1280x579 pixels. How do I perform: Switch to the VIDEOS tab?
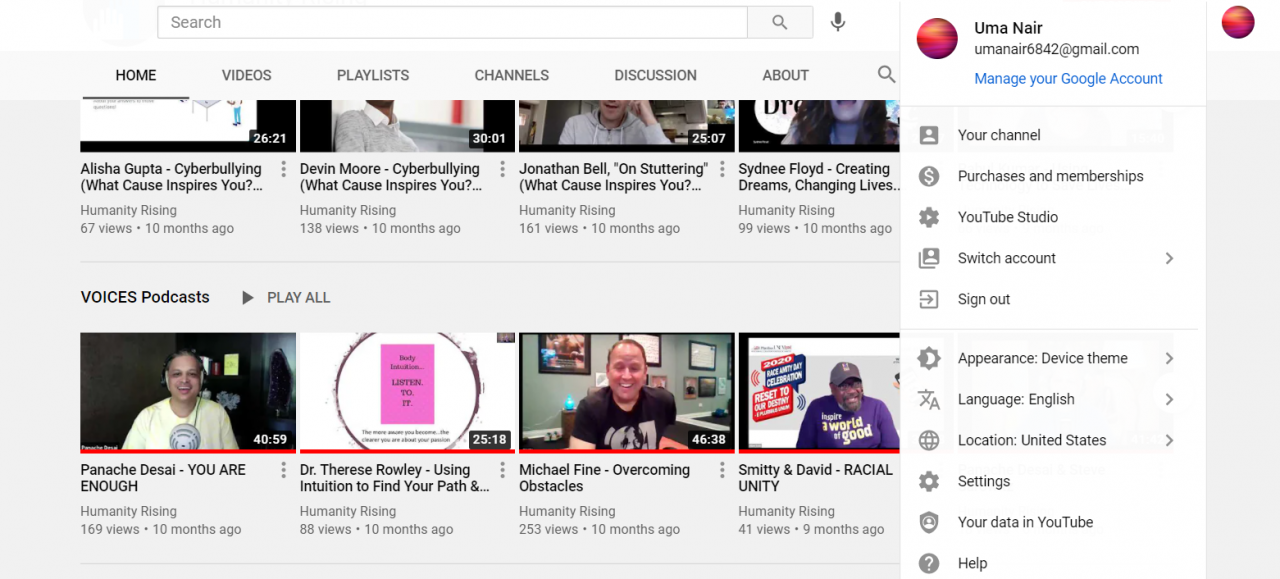(x=246, y=75)
